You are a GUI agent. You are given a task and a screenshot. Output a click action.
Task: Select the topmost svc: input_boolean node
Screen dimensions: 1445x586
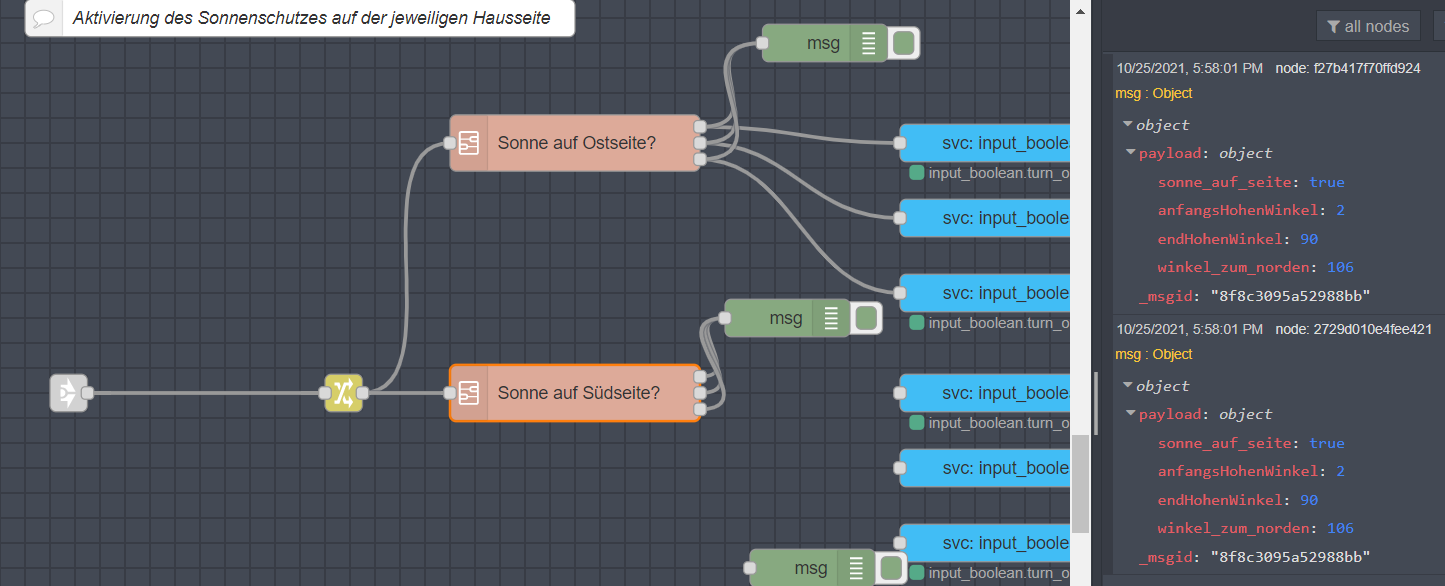(x=984, y=143)
